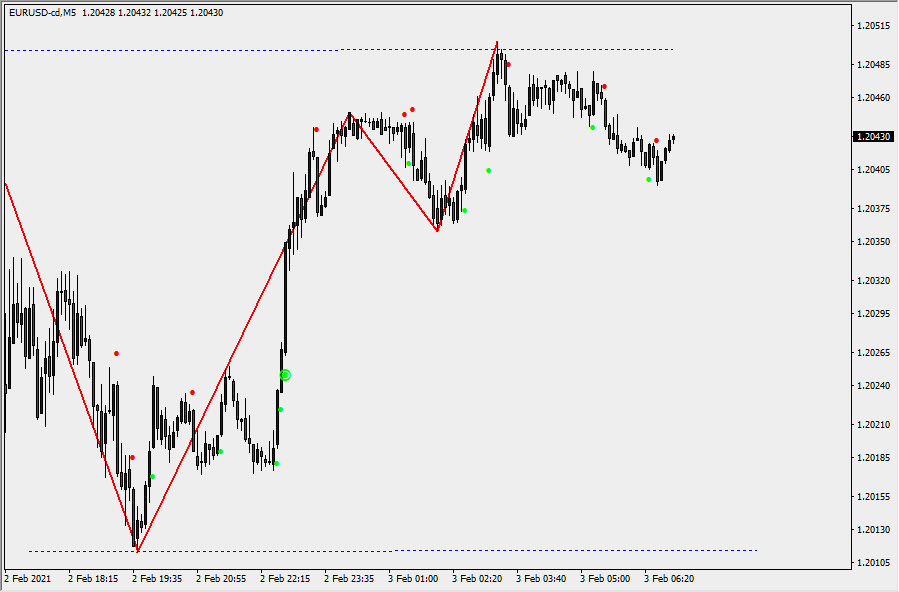Click the 1.20515 price scale label
899x592 pixels.
[x=873, y=26]
